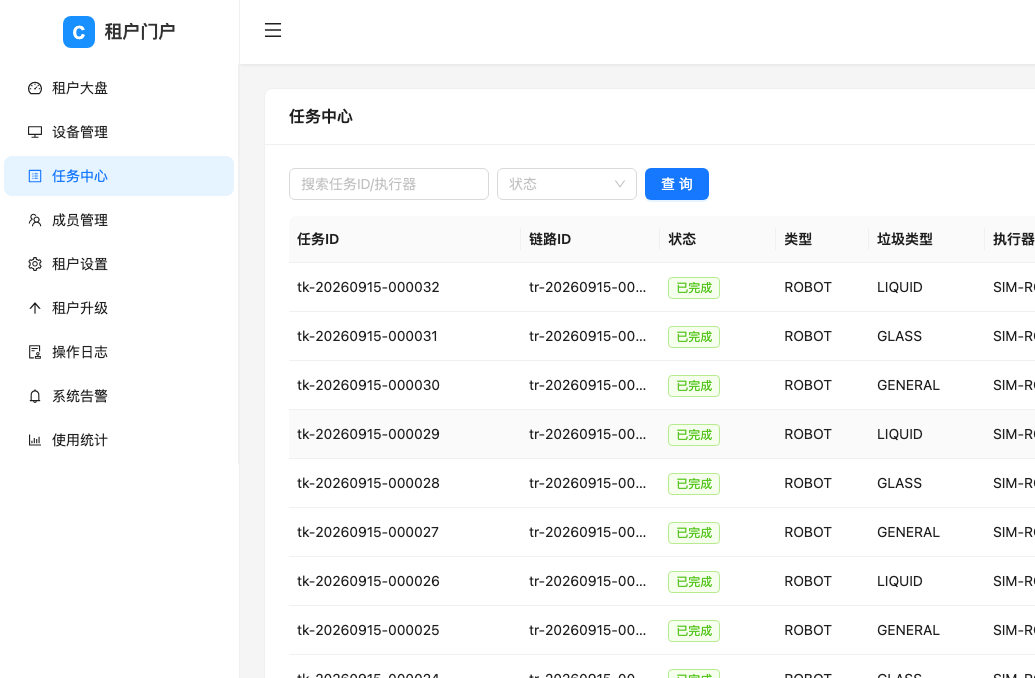Select task tk-20260915-000032
Screen dimensions: 1035x678
(368, 287)
